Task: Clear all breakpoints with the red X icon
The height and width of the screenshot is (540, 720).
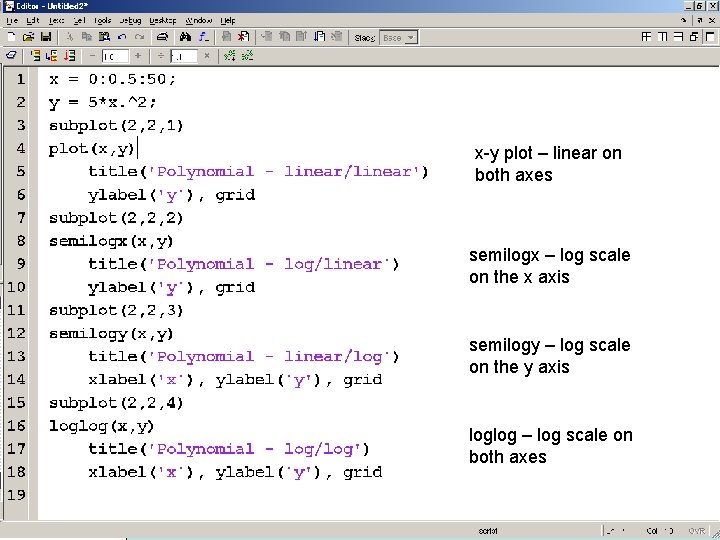Action: (243, 37)
